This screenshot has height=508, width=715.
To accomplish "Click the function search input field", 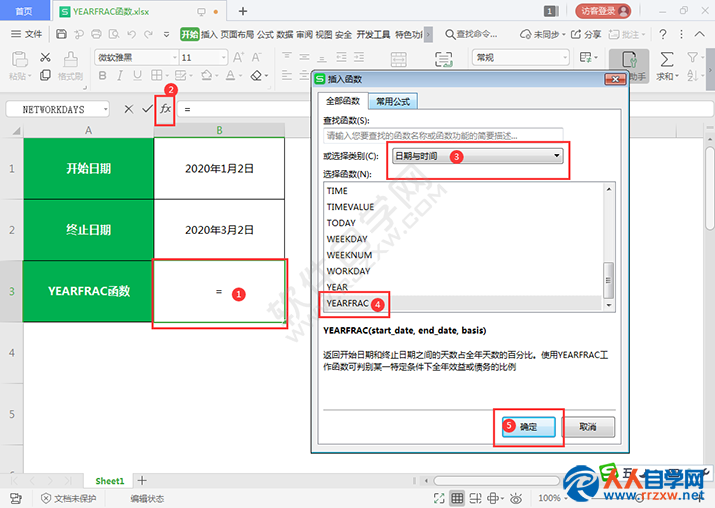I will coord(443,135).
